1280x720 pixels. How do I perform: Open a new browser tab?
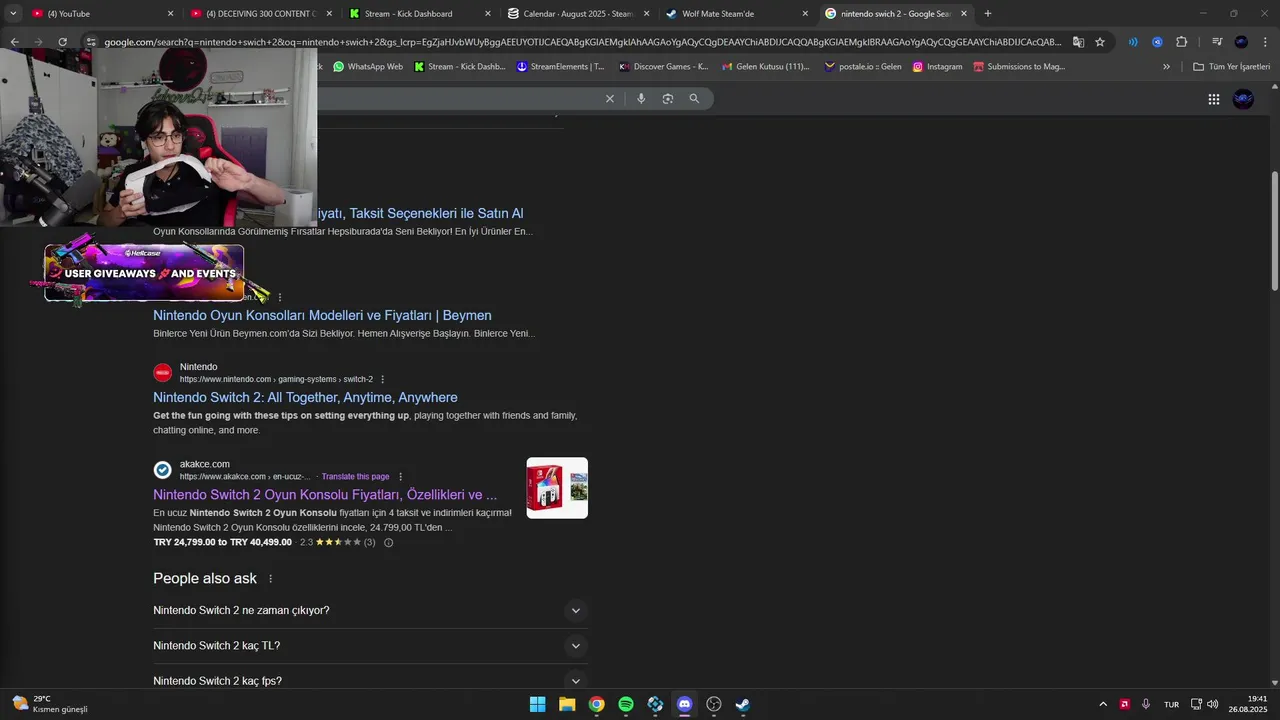point(988,14)
